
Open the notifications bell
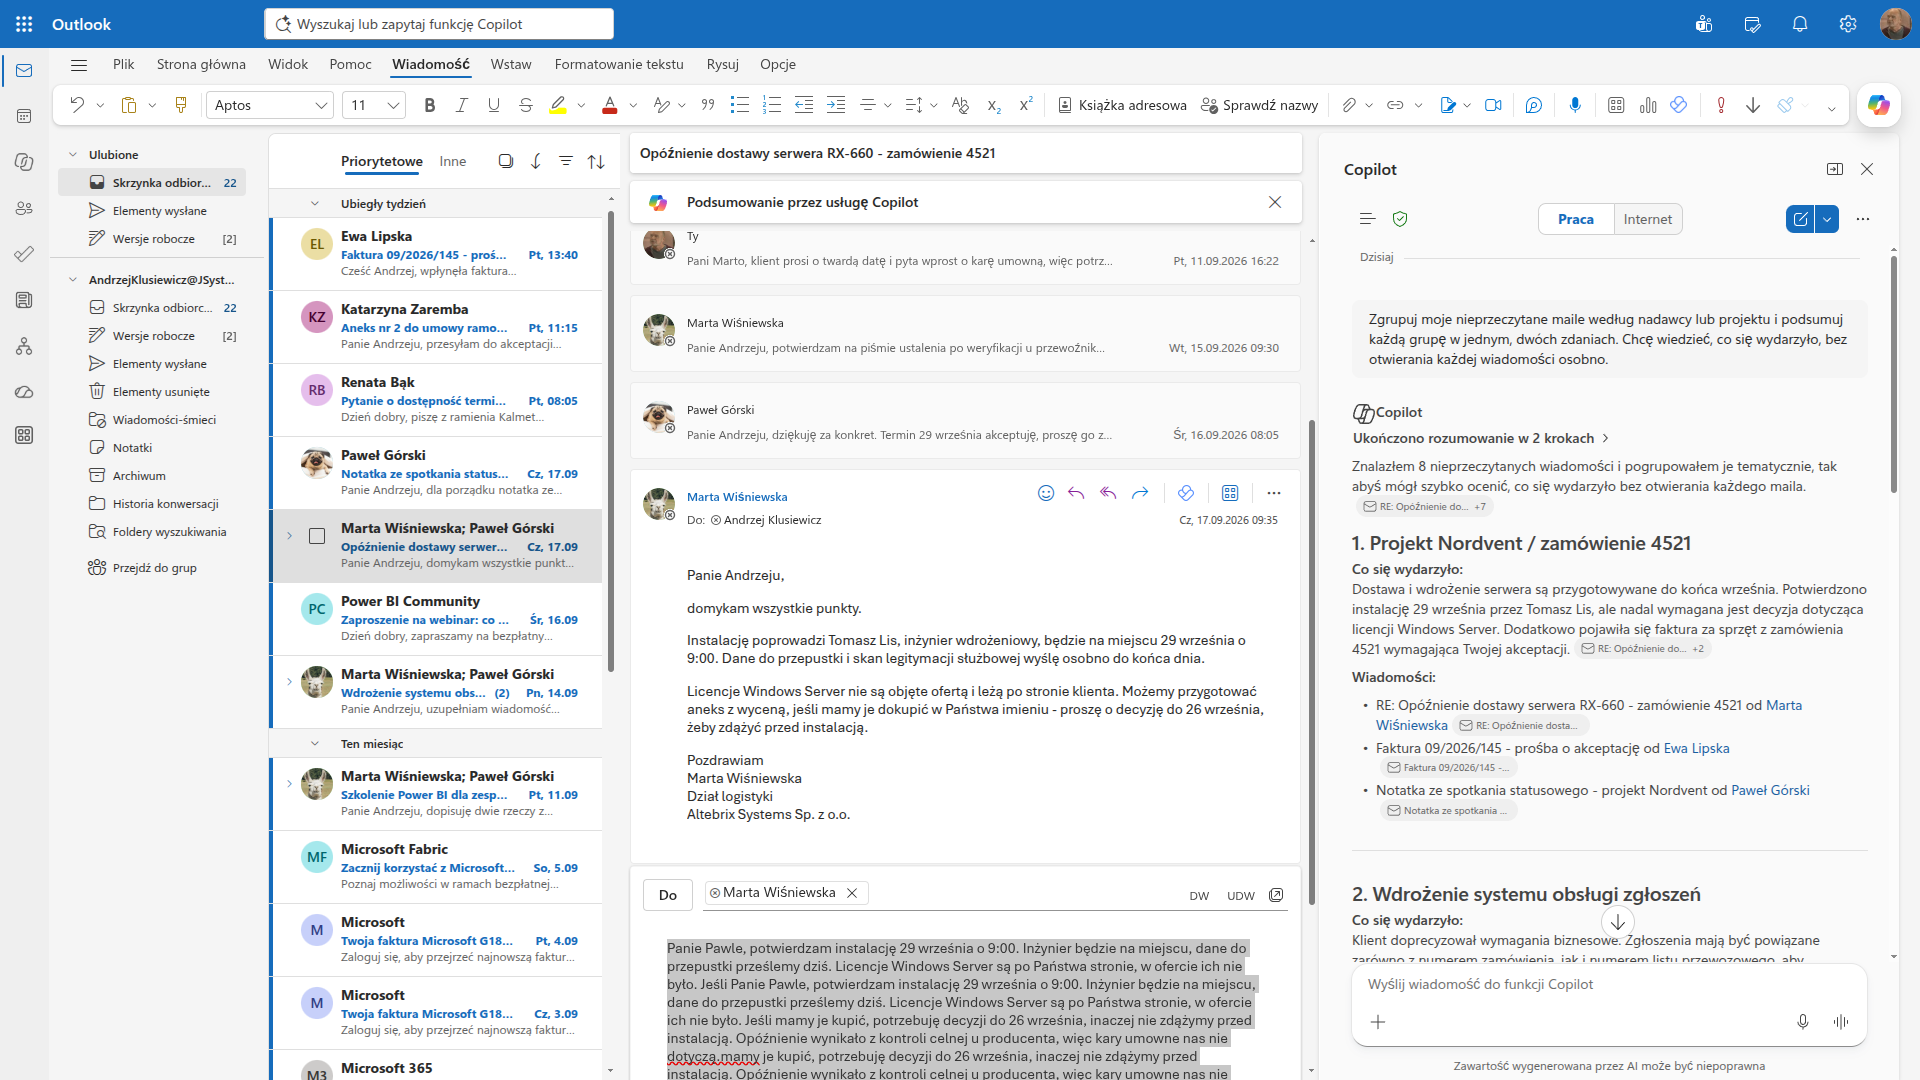tap(1800, 24)
